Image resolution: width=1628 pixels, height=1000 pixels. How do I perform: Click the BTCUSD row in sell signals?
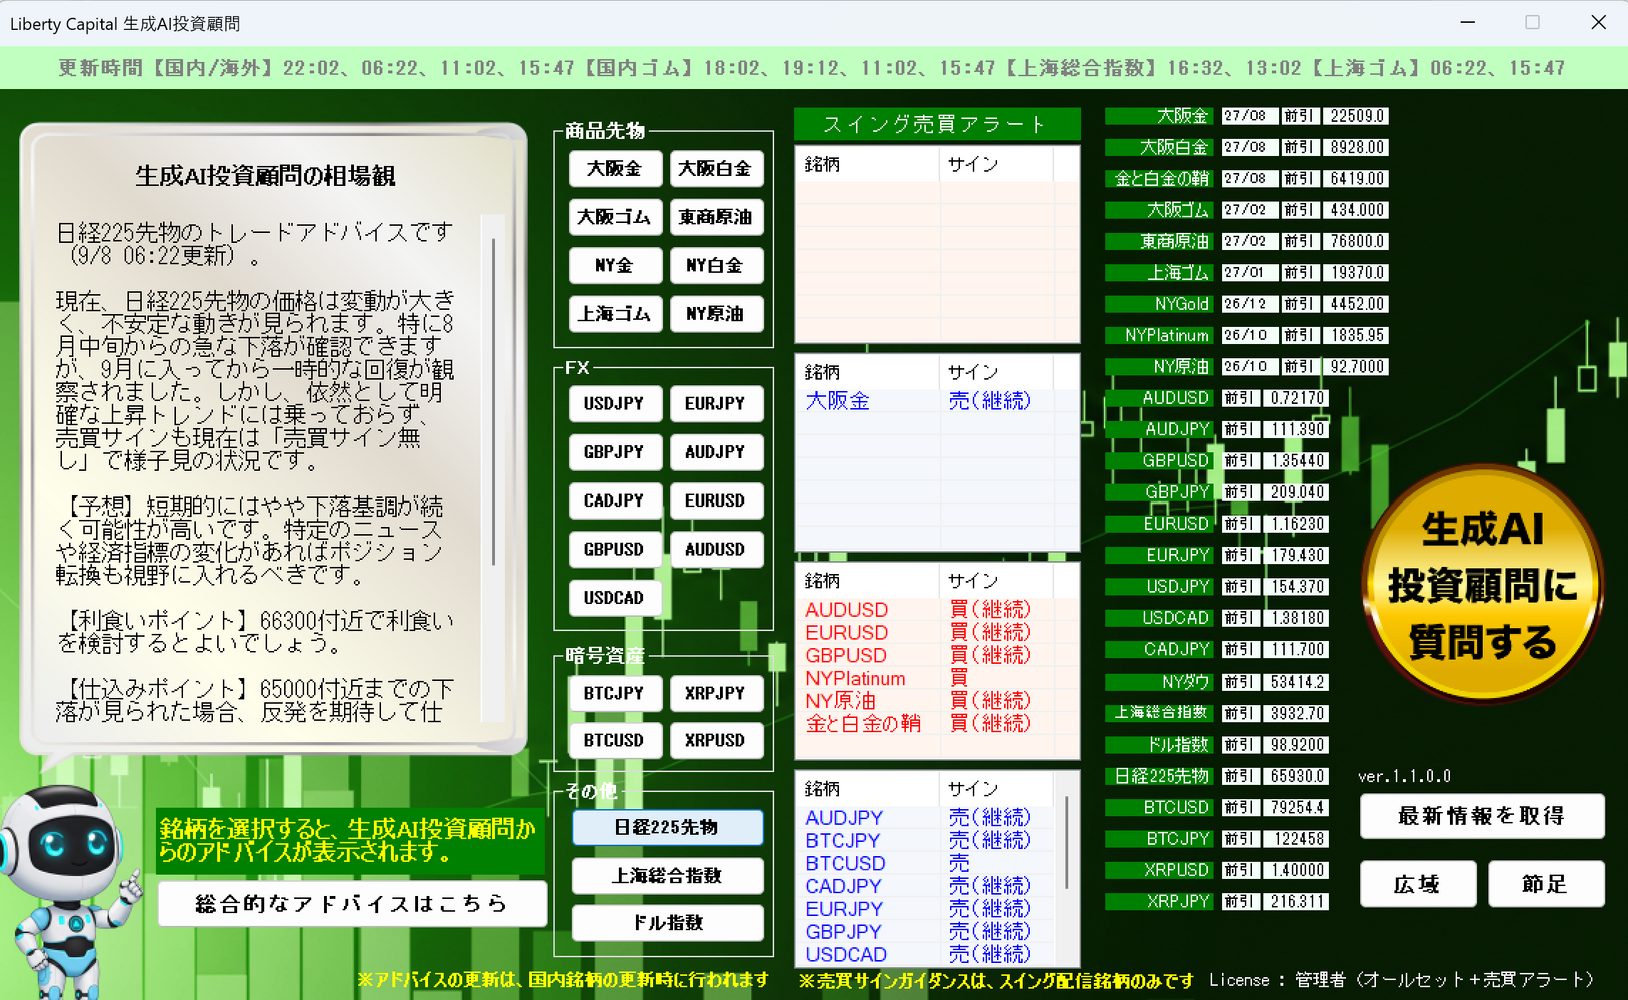pyautogui.click(x=927, y=864)
